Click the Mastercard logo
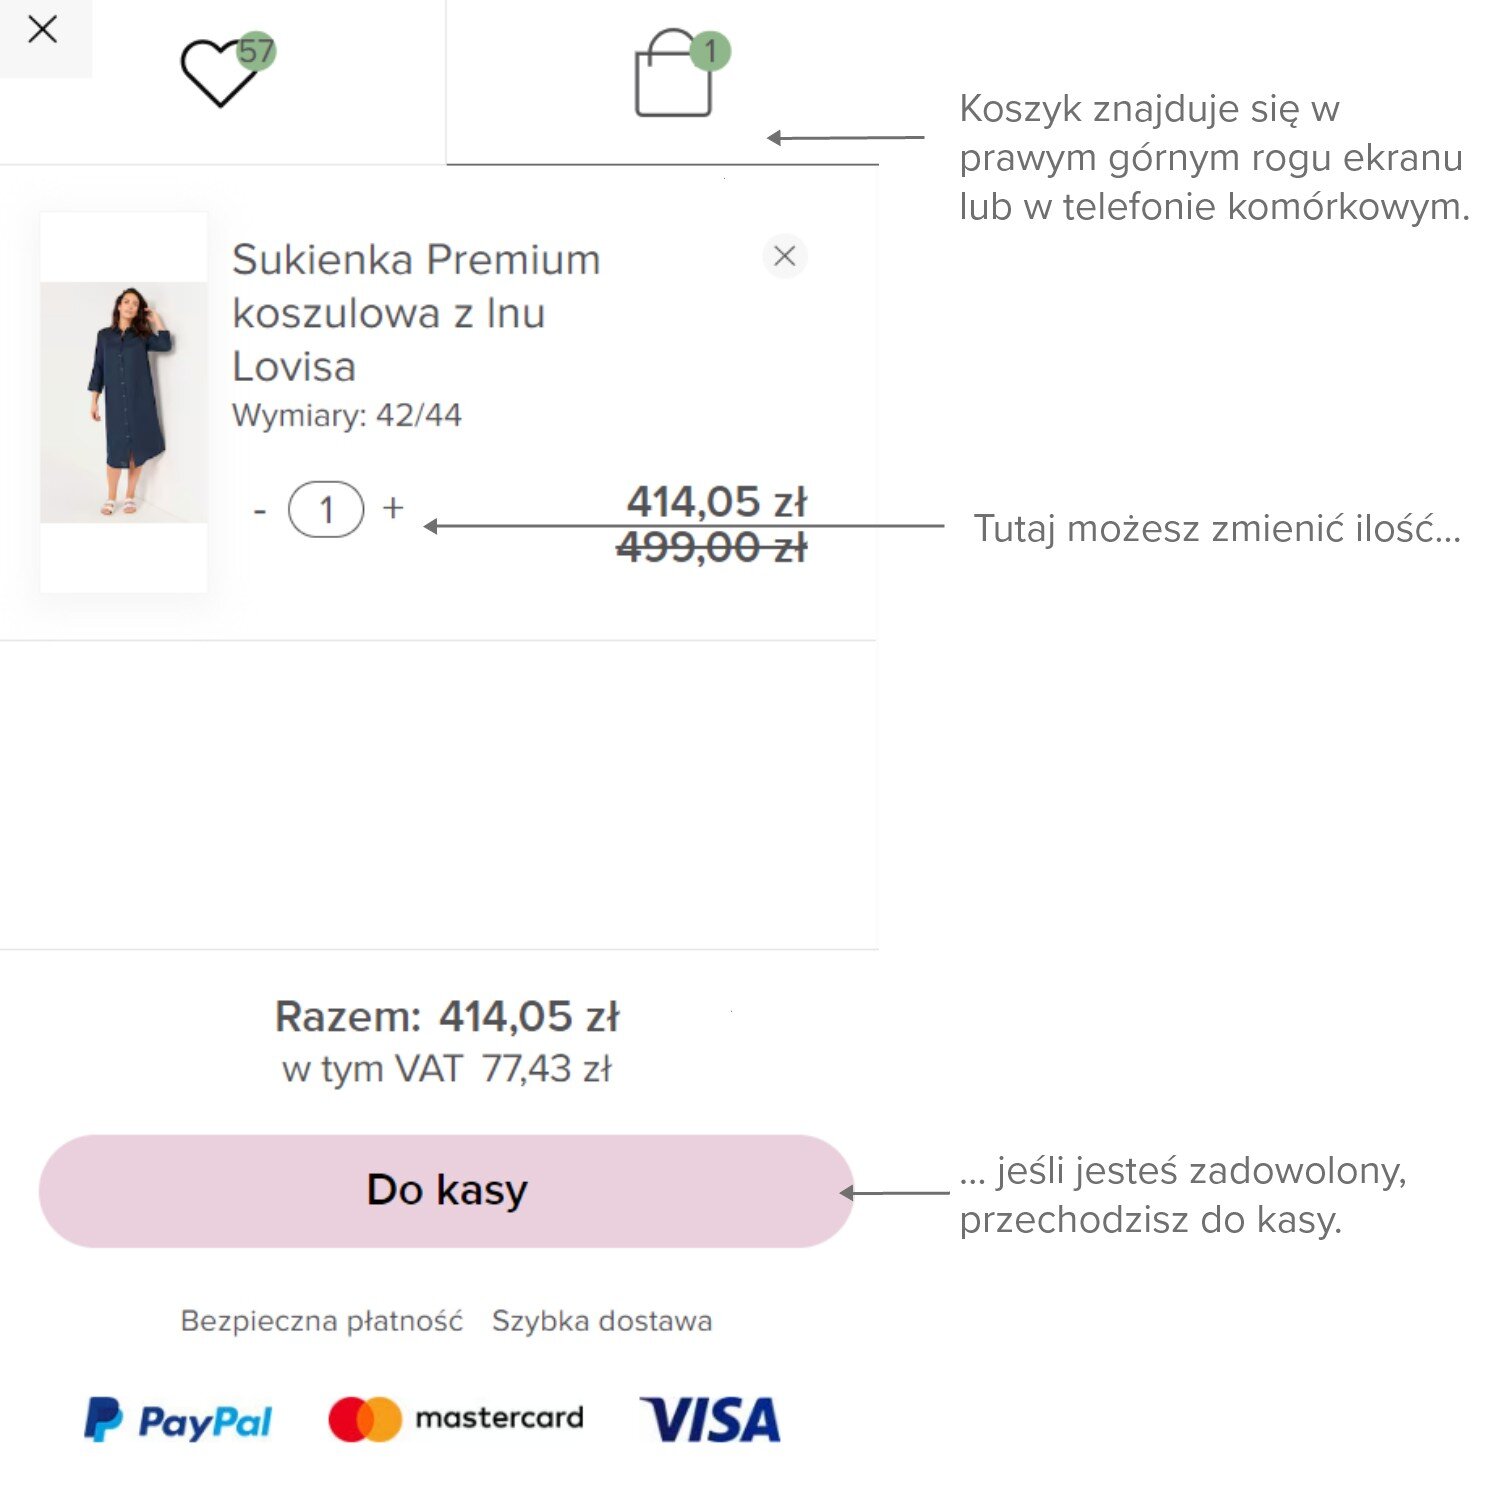 (456, 1418)
